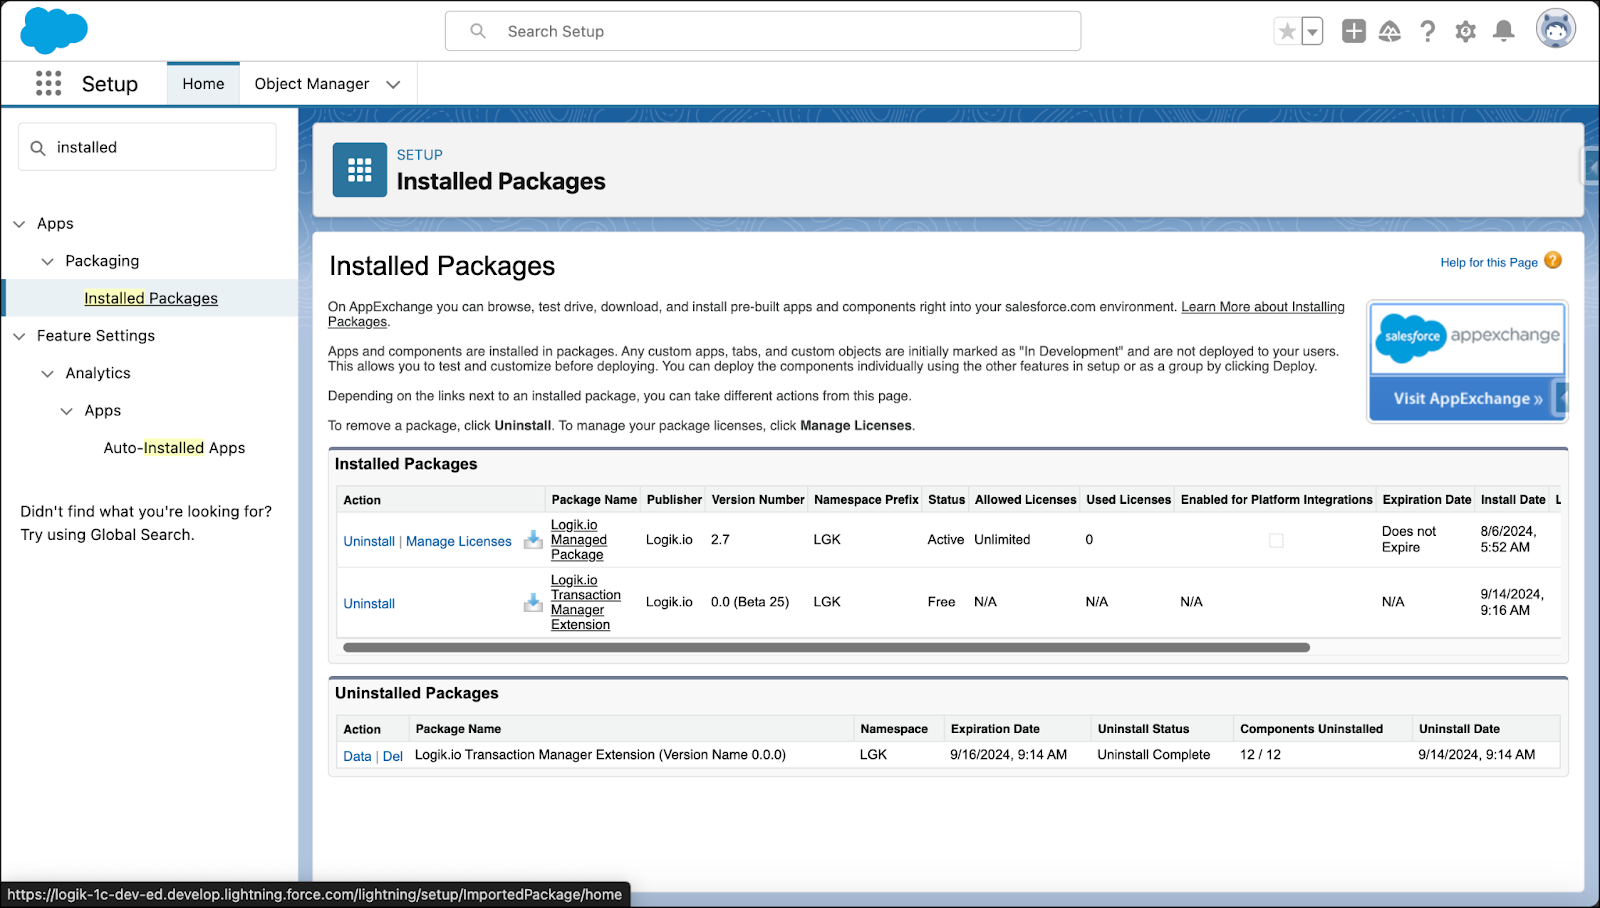Open Help for this Page link
Image resolution: width=1600 pixels, height=908 pixels.
[1489, 262]
